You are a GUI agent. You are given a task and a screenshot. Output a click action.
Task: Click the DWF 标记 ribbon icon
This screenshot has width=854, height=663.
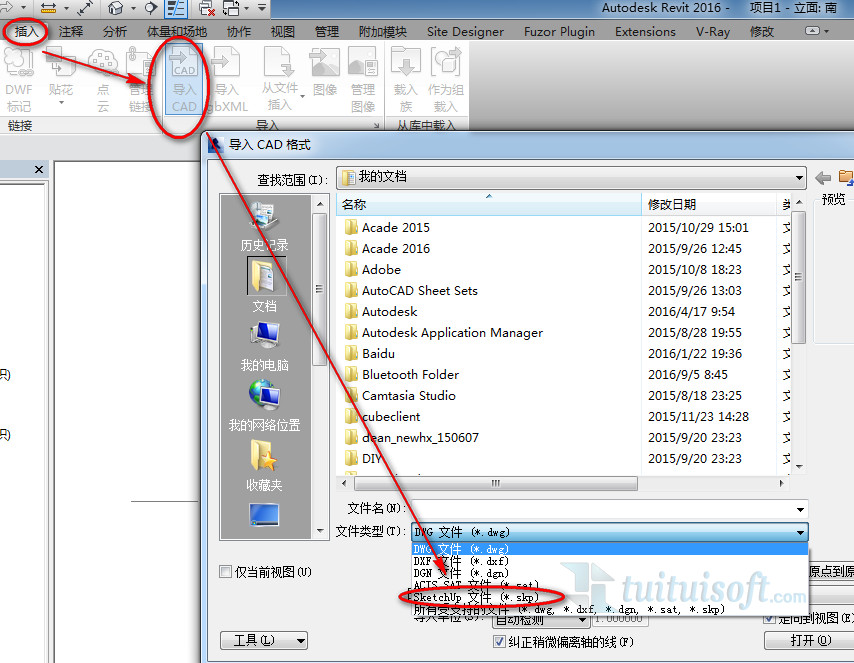pyautogui.click(x=19, y=81)
